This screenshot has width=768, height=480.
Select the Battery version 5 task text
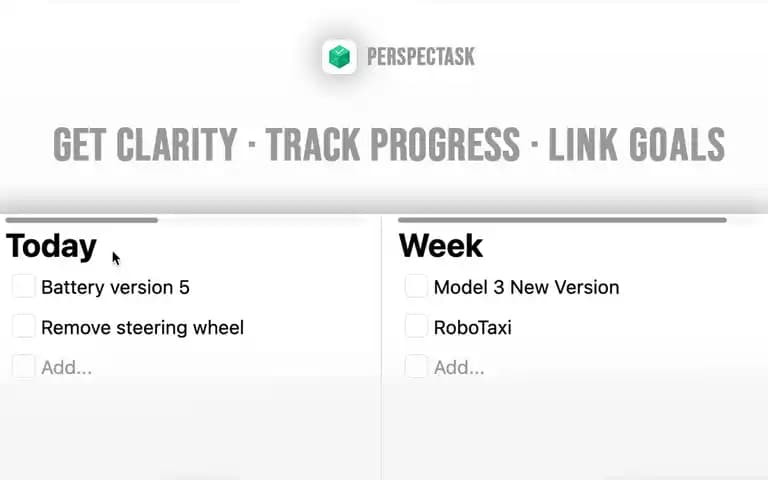[115, 288]
